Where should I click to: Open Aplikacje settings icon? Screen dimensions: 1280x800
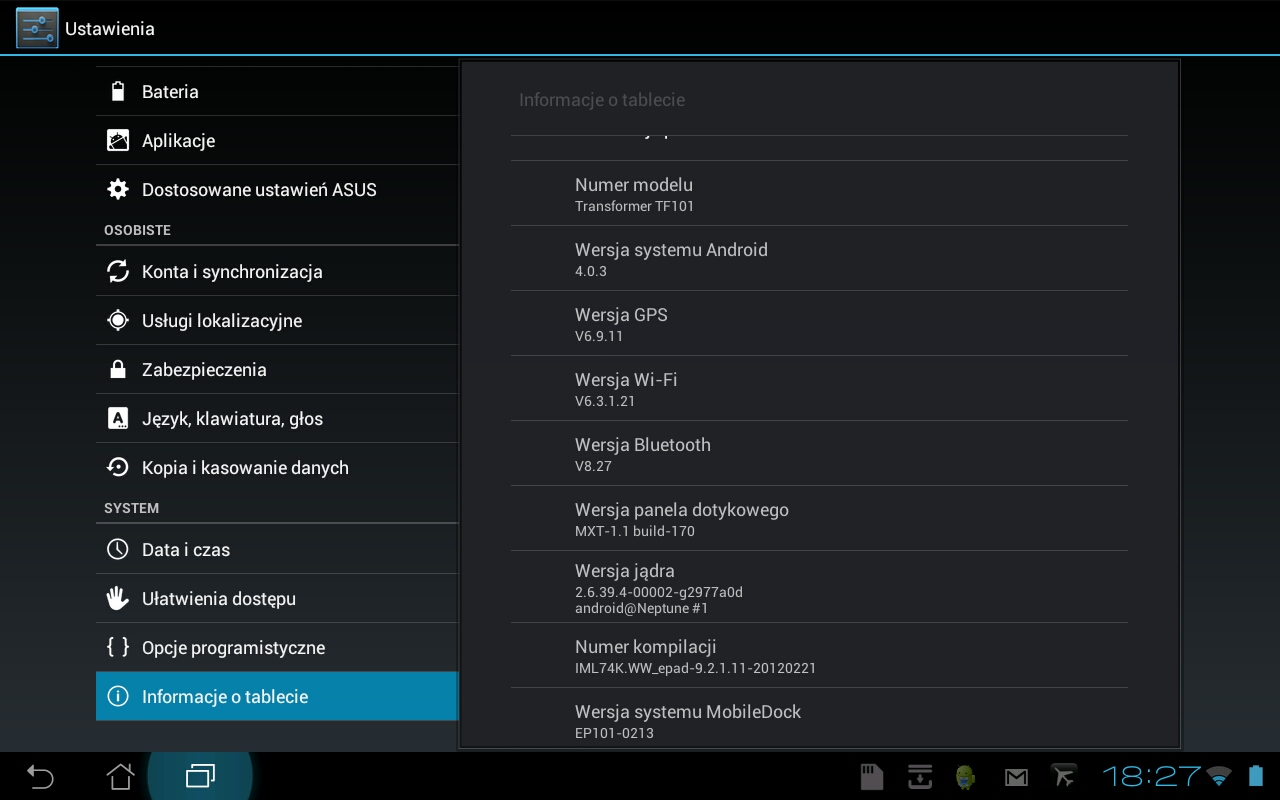coord(118,141)
